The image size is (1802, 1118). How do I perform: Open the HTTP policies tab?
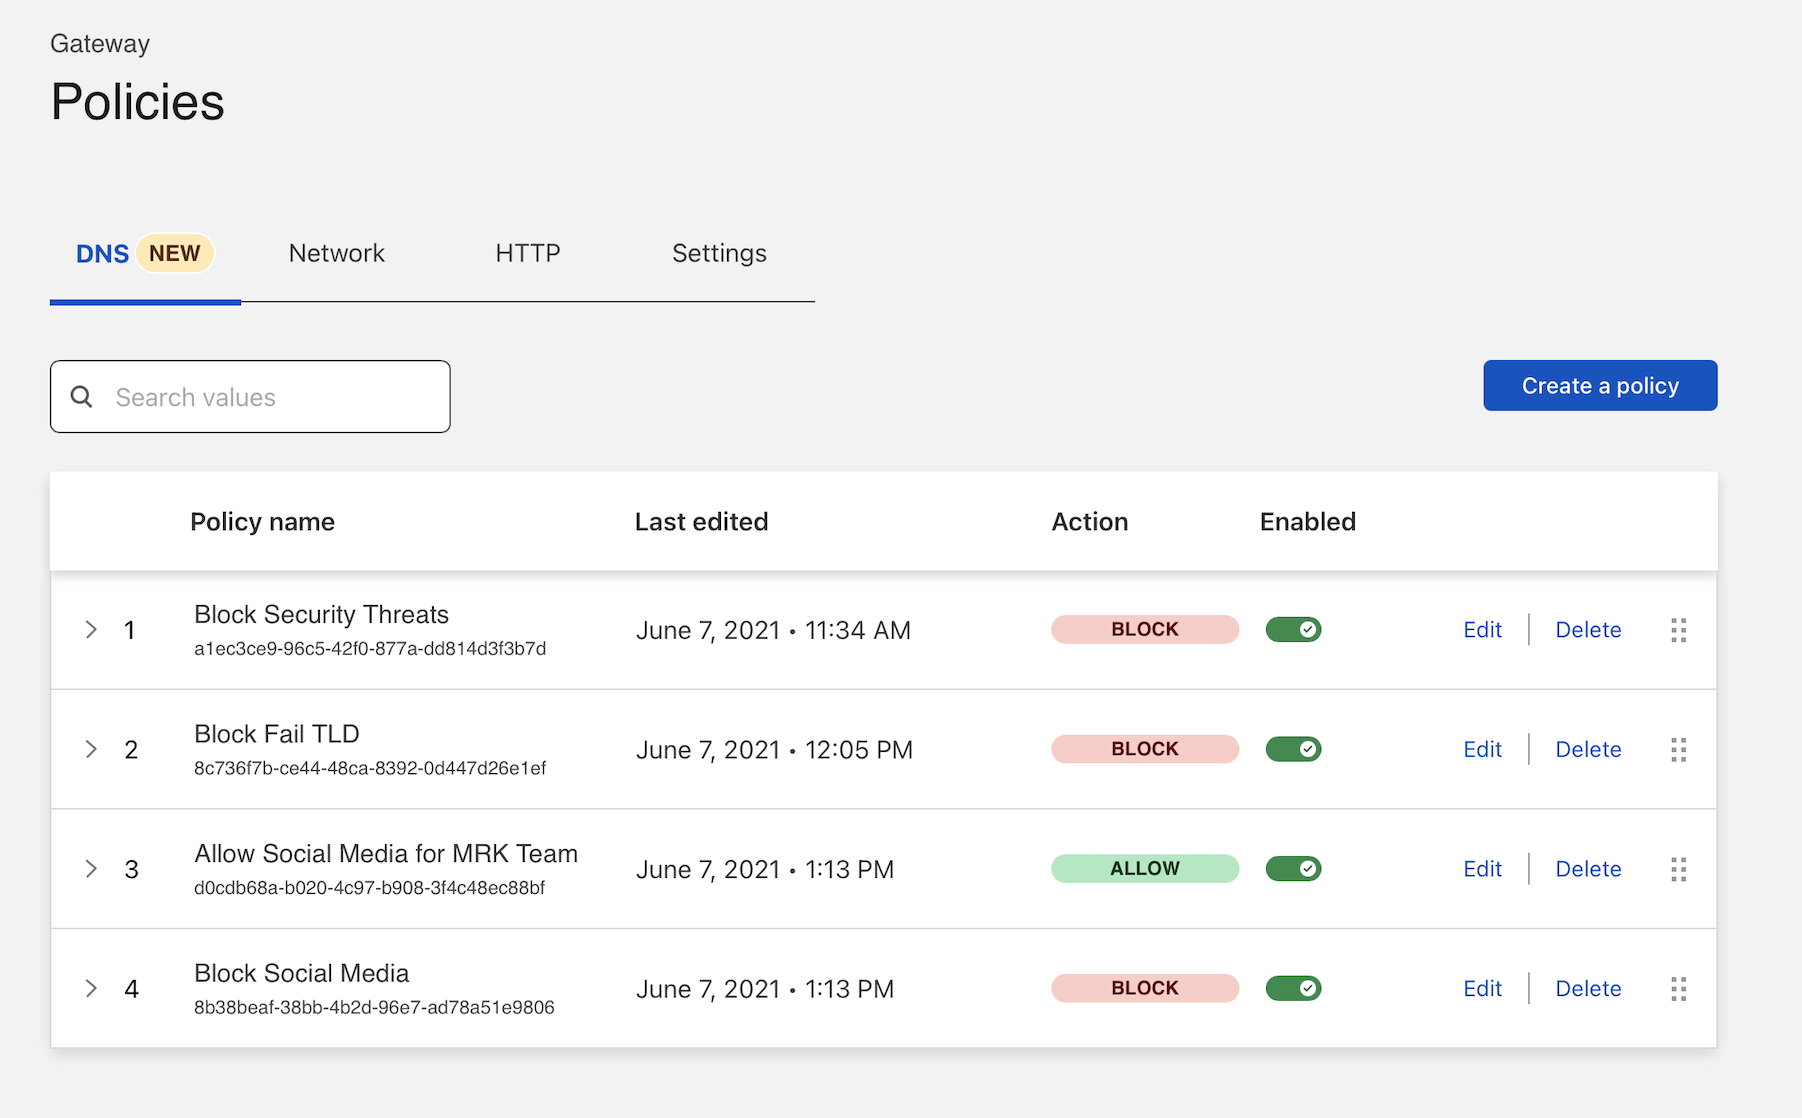(527, 254)
